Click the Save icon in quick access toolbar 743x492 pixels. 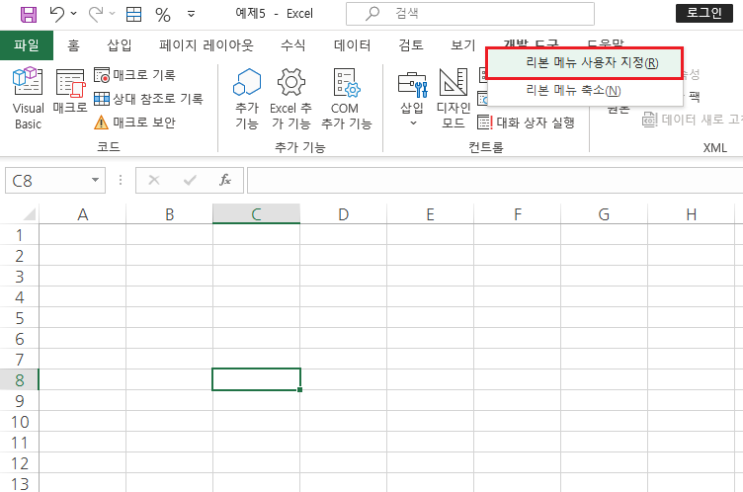coord(28,14)
